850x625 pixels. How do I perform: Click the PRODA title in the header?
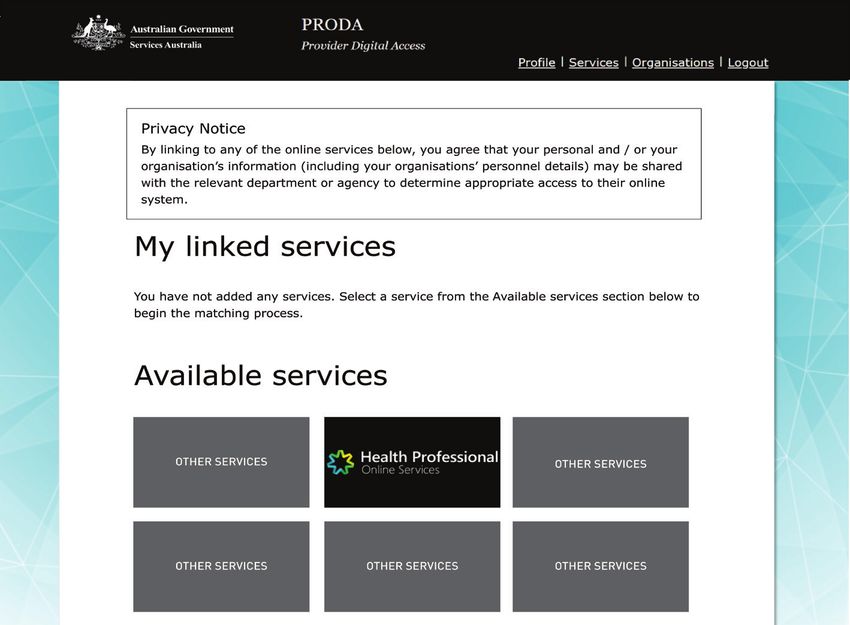[x=332, y=25]
